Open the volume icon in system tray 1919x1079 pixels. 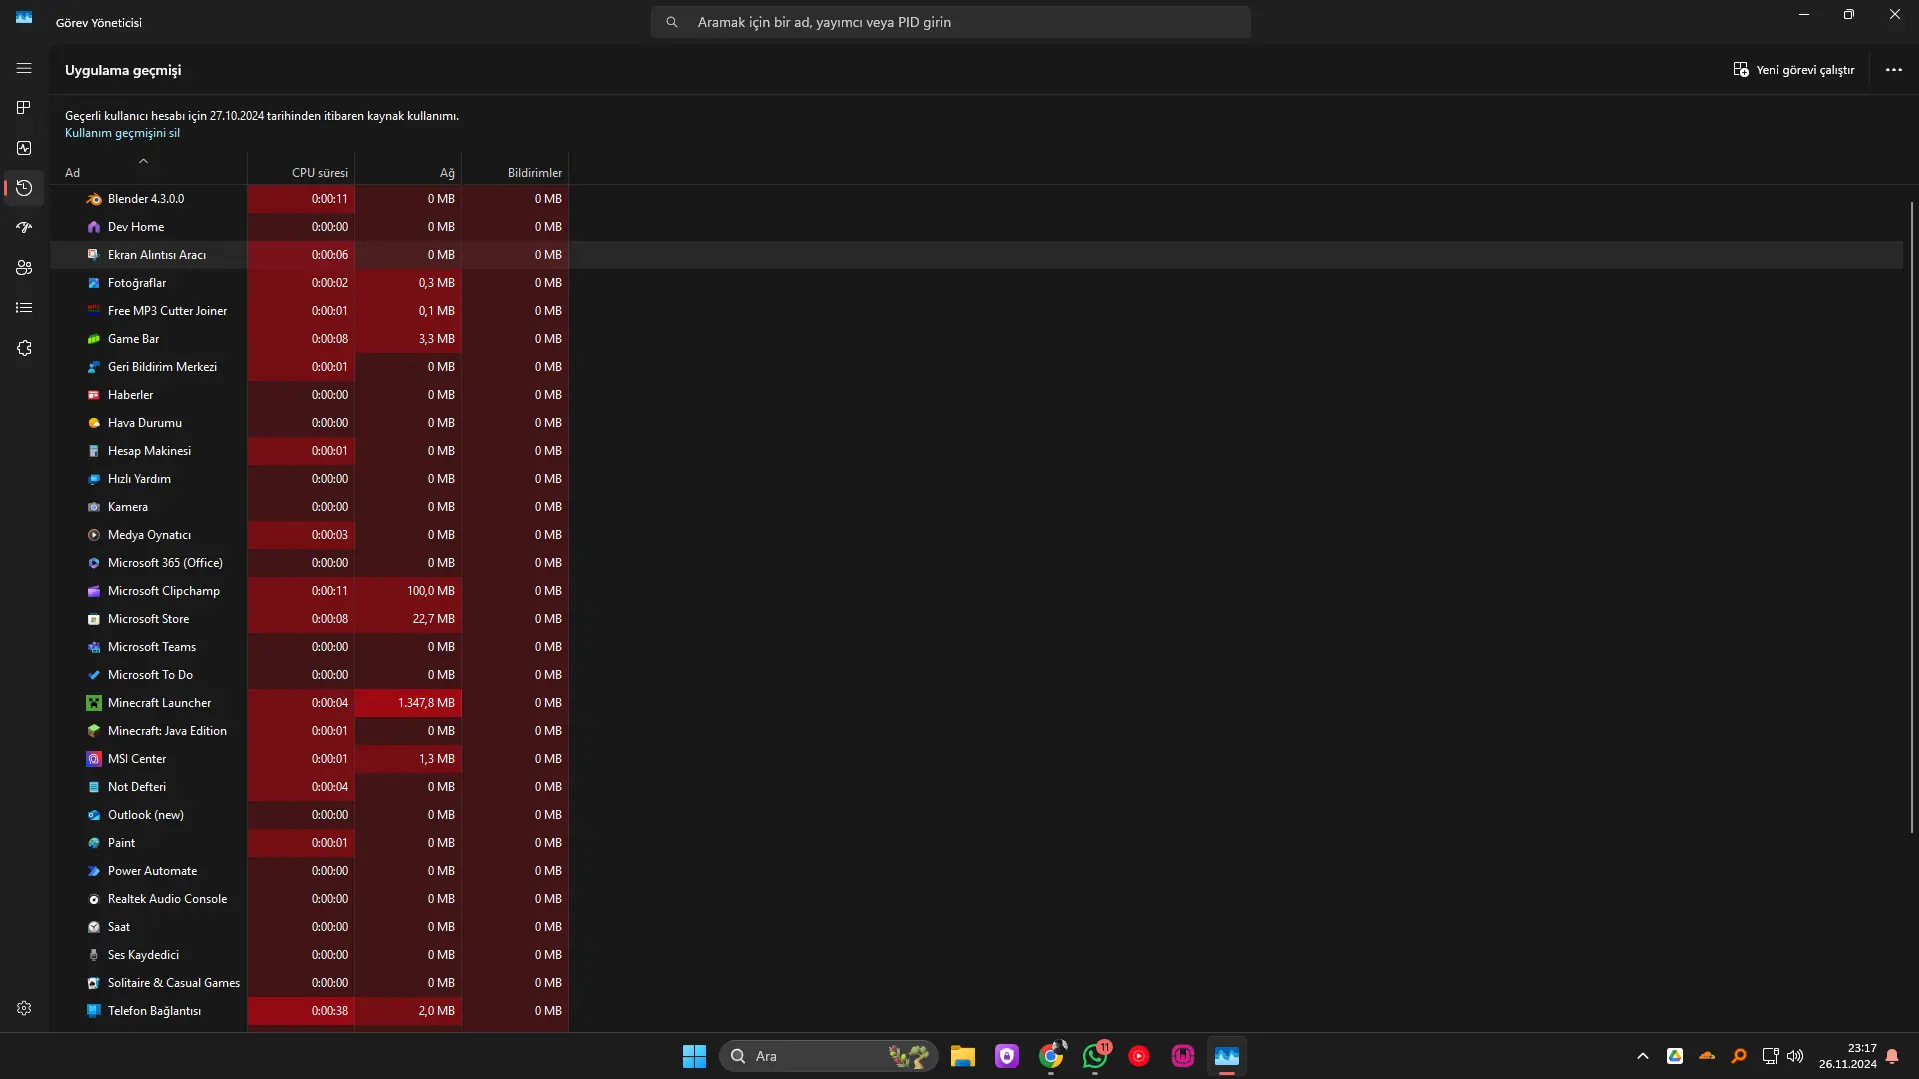pyautogui.click(x=1795, y=1056)
